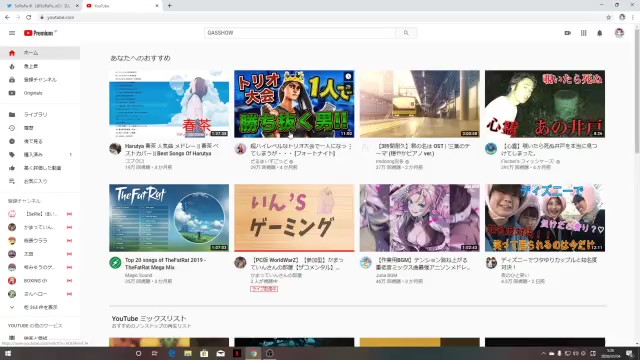Bookmark this page with the star

pyautogui.click(x=609, y=18)
